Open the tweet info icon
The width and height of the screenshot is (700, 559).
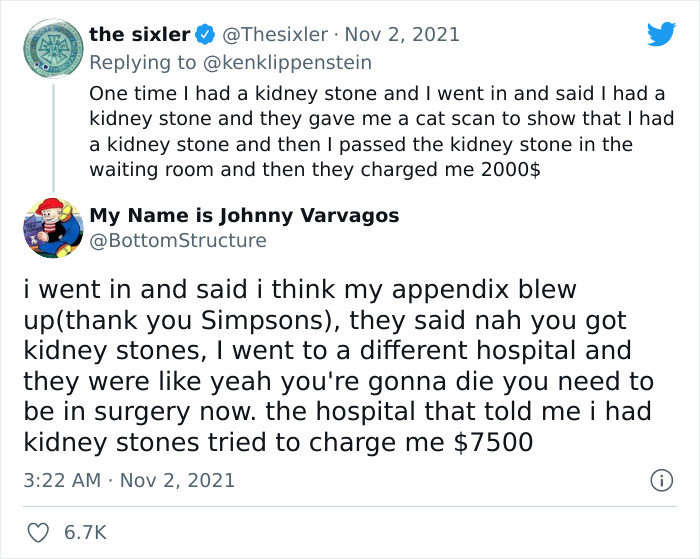pos(661,480)
